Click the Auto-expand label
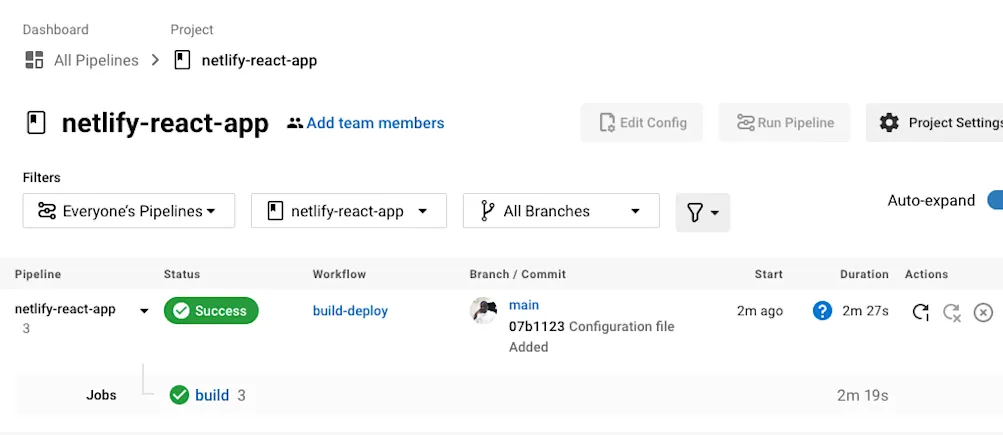1003x435 pixels. click(x=931, y=200)
